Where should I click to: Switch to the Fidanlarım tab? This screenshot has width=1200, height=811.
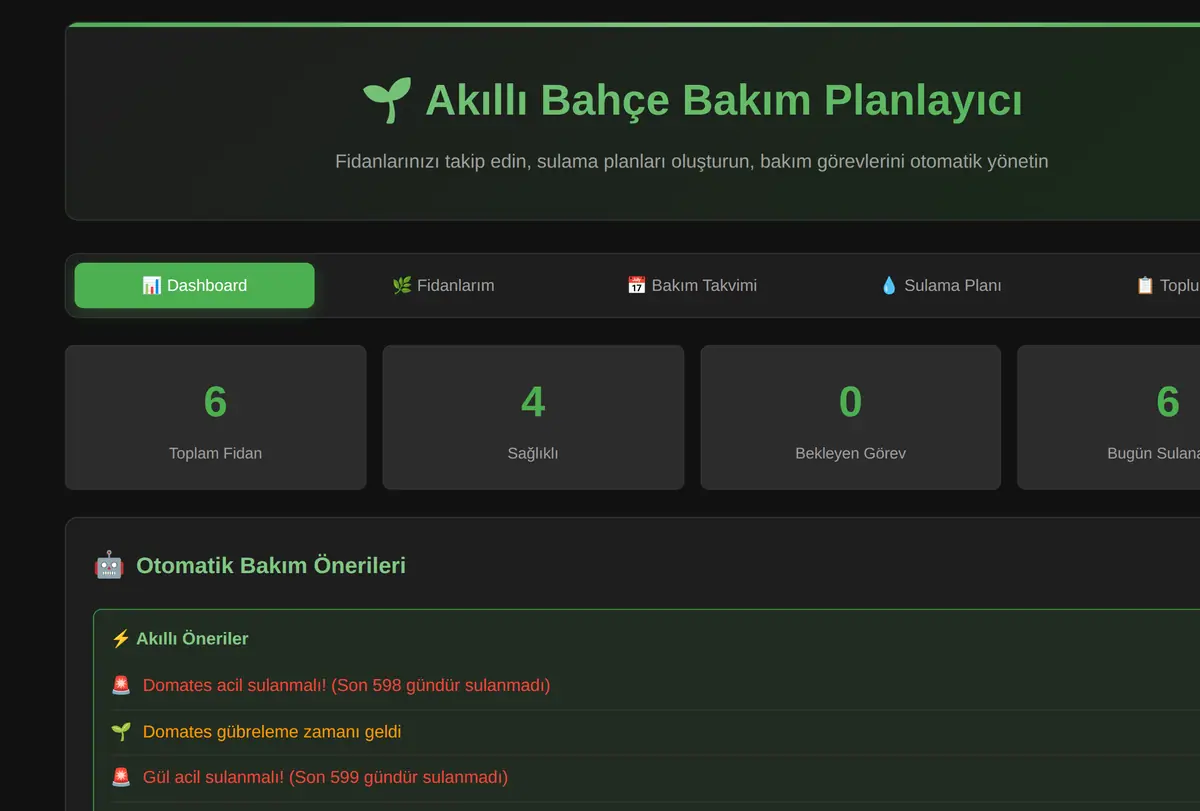(x=443, y=285)
